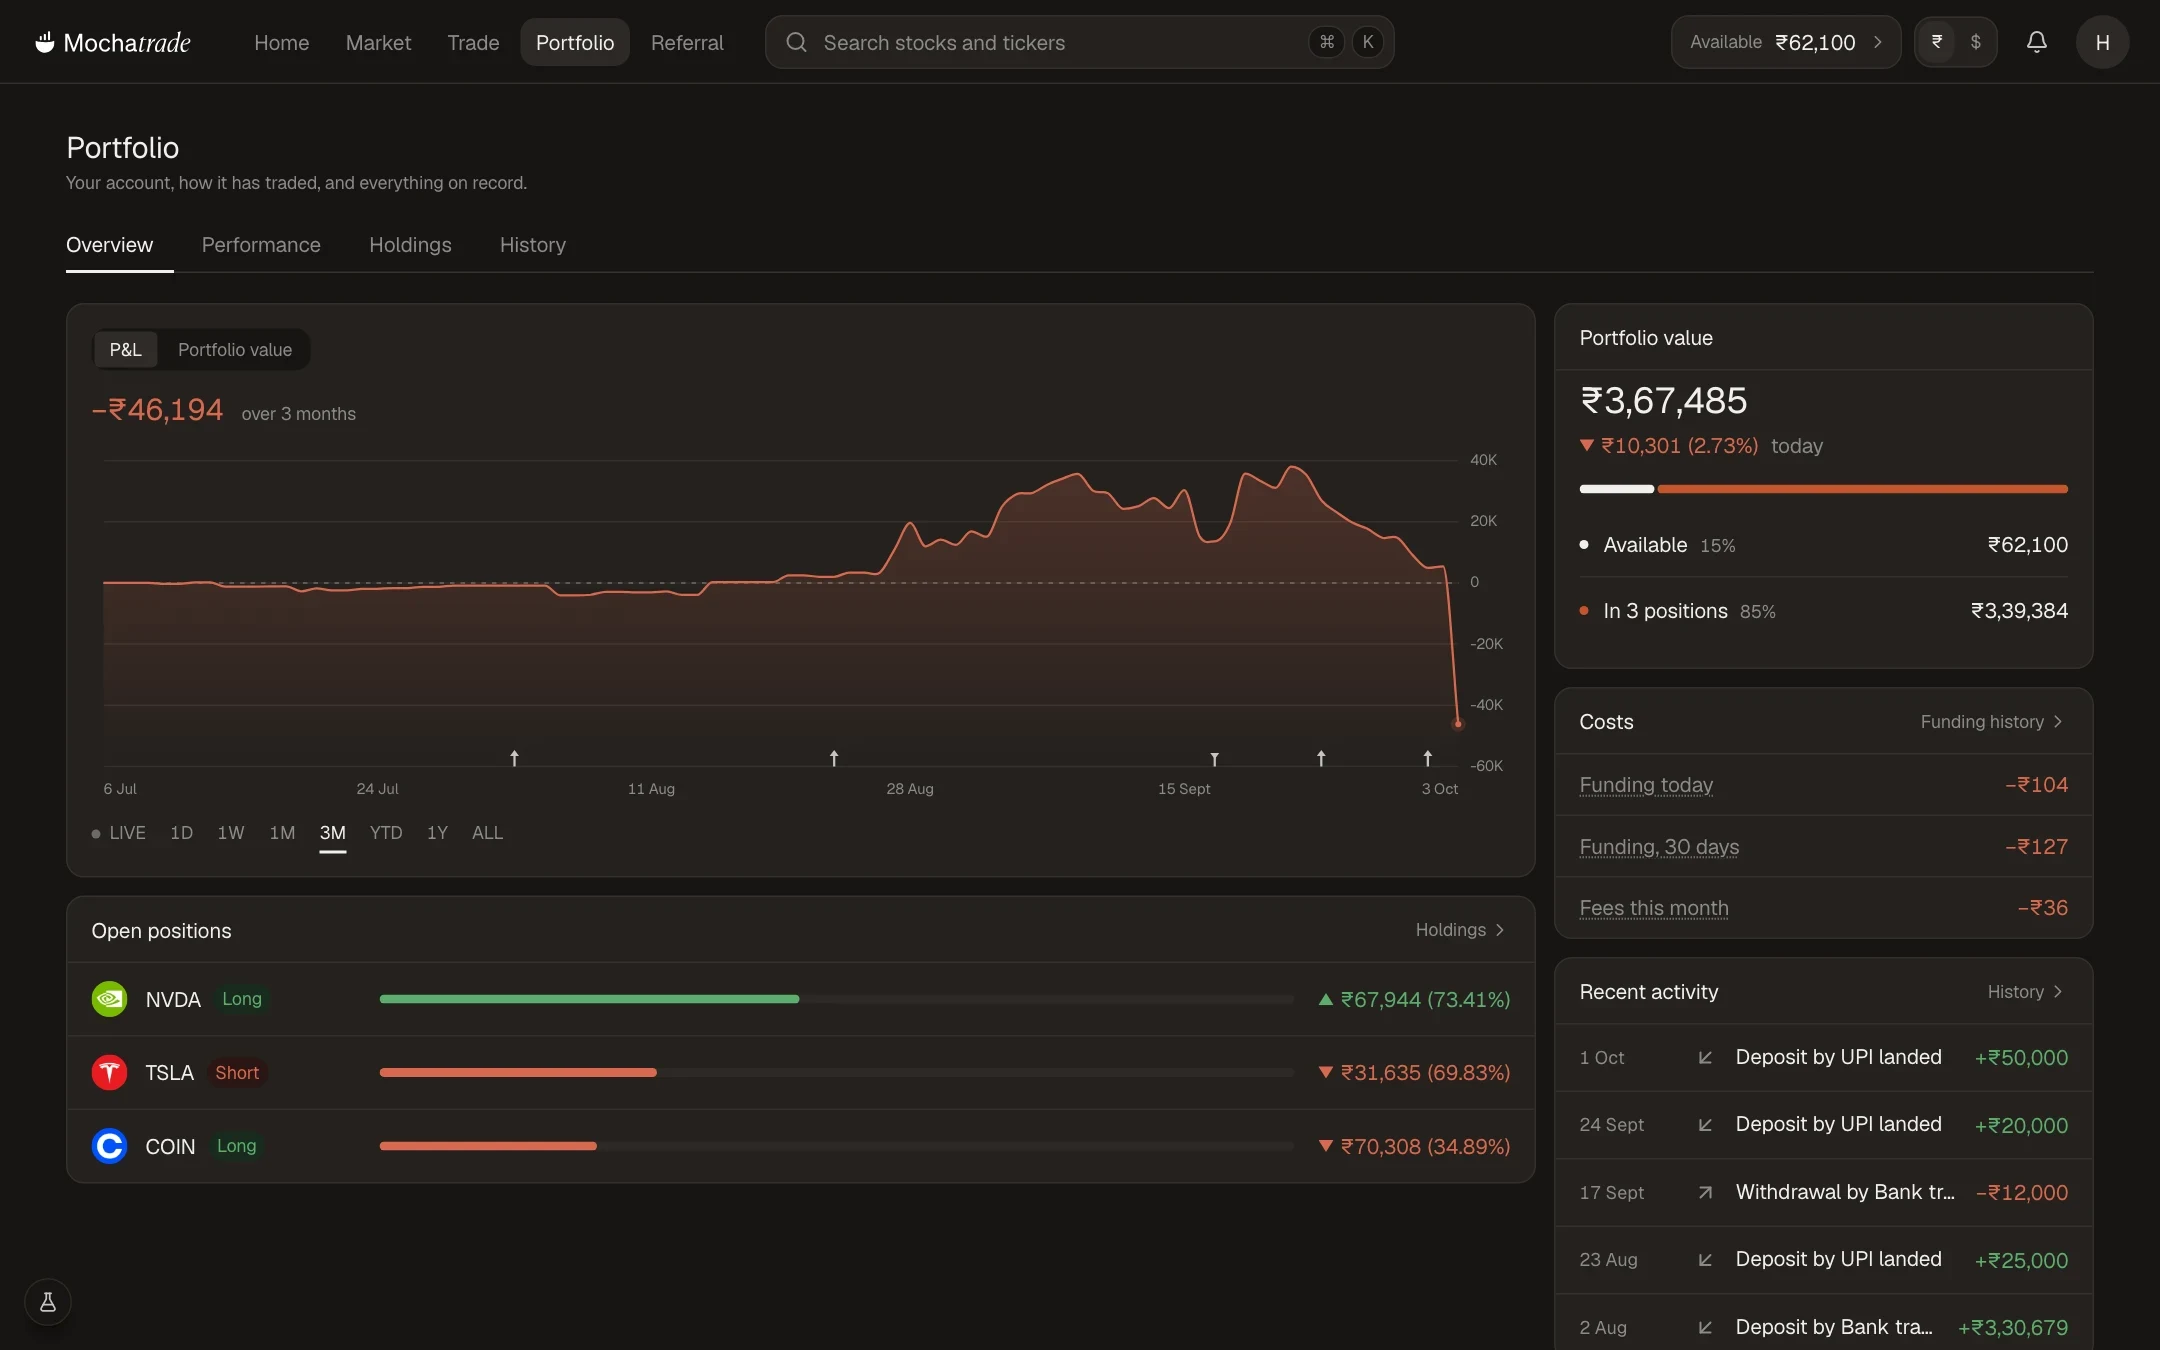The image size is (2160, 1350).
Task: Open Holdings from Open positions
Action: pos(1460,930)
